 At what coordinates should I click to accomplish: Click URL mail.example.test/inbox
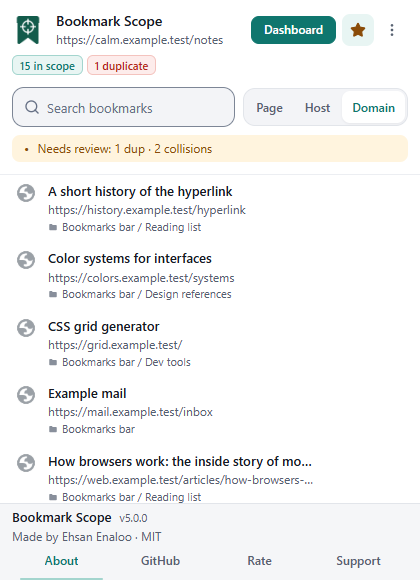pyautogui.click(x=130, y=412)
